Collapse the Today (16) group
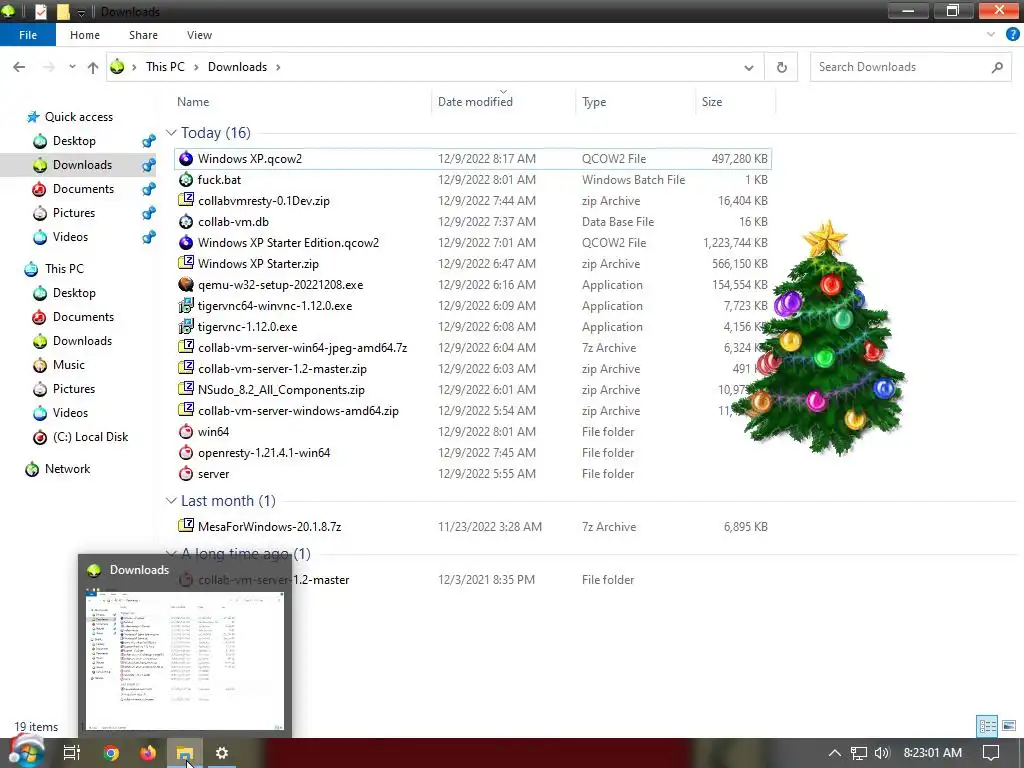The image size is (1024, 768). 171,133
